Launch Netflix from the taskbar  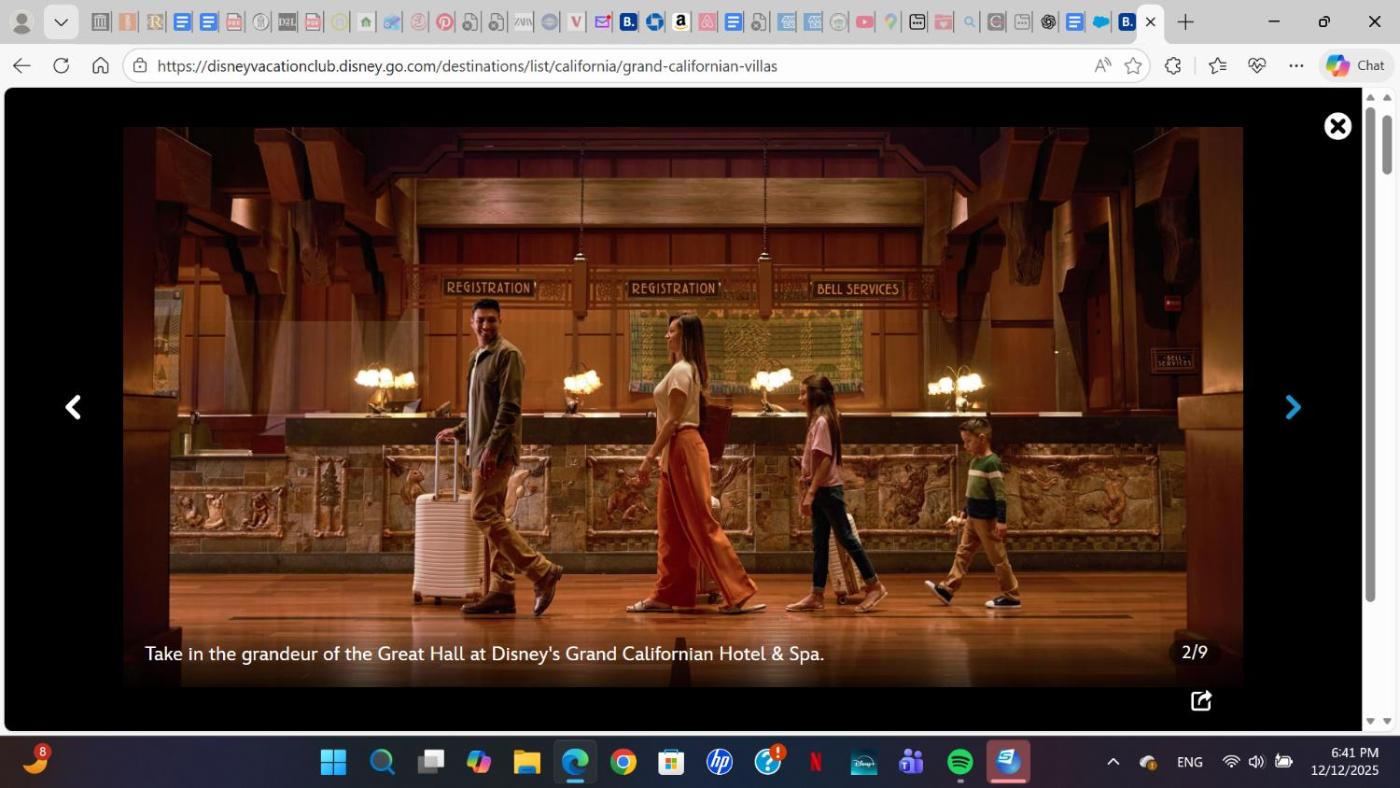click(x=815, y=762)
